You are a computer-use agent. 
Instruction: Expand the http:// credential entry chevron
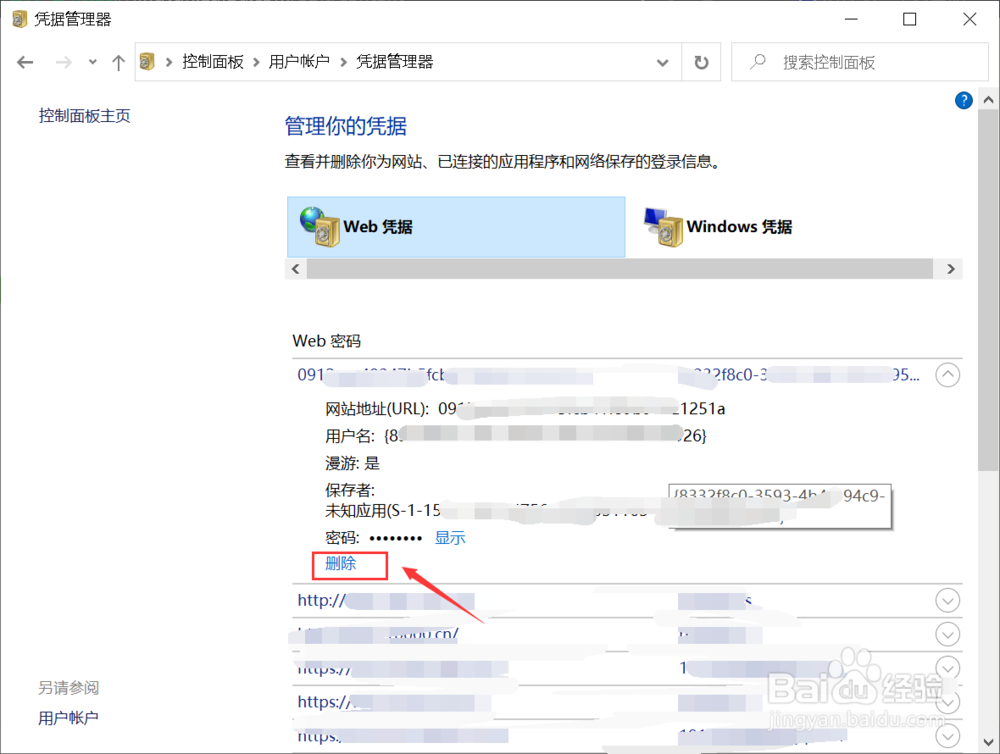947,600
